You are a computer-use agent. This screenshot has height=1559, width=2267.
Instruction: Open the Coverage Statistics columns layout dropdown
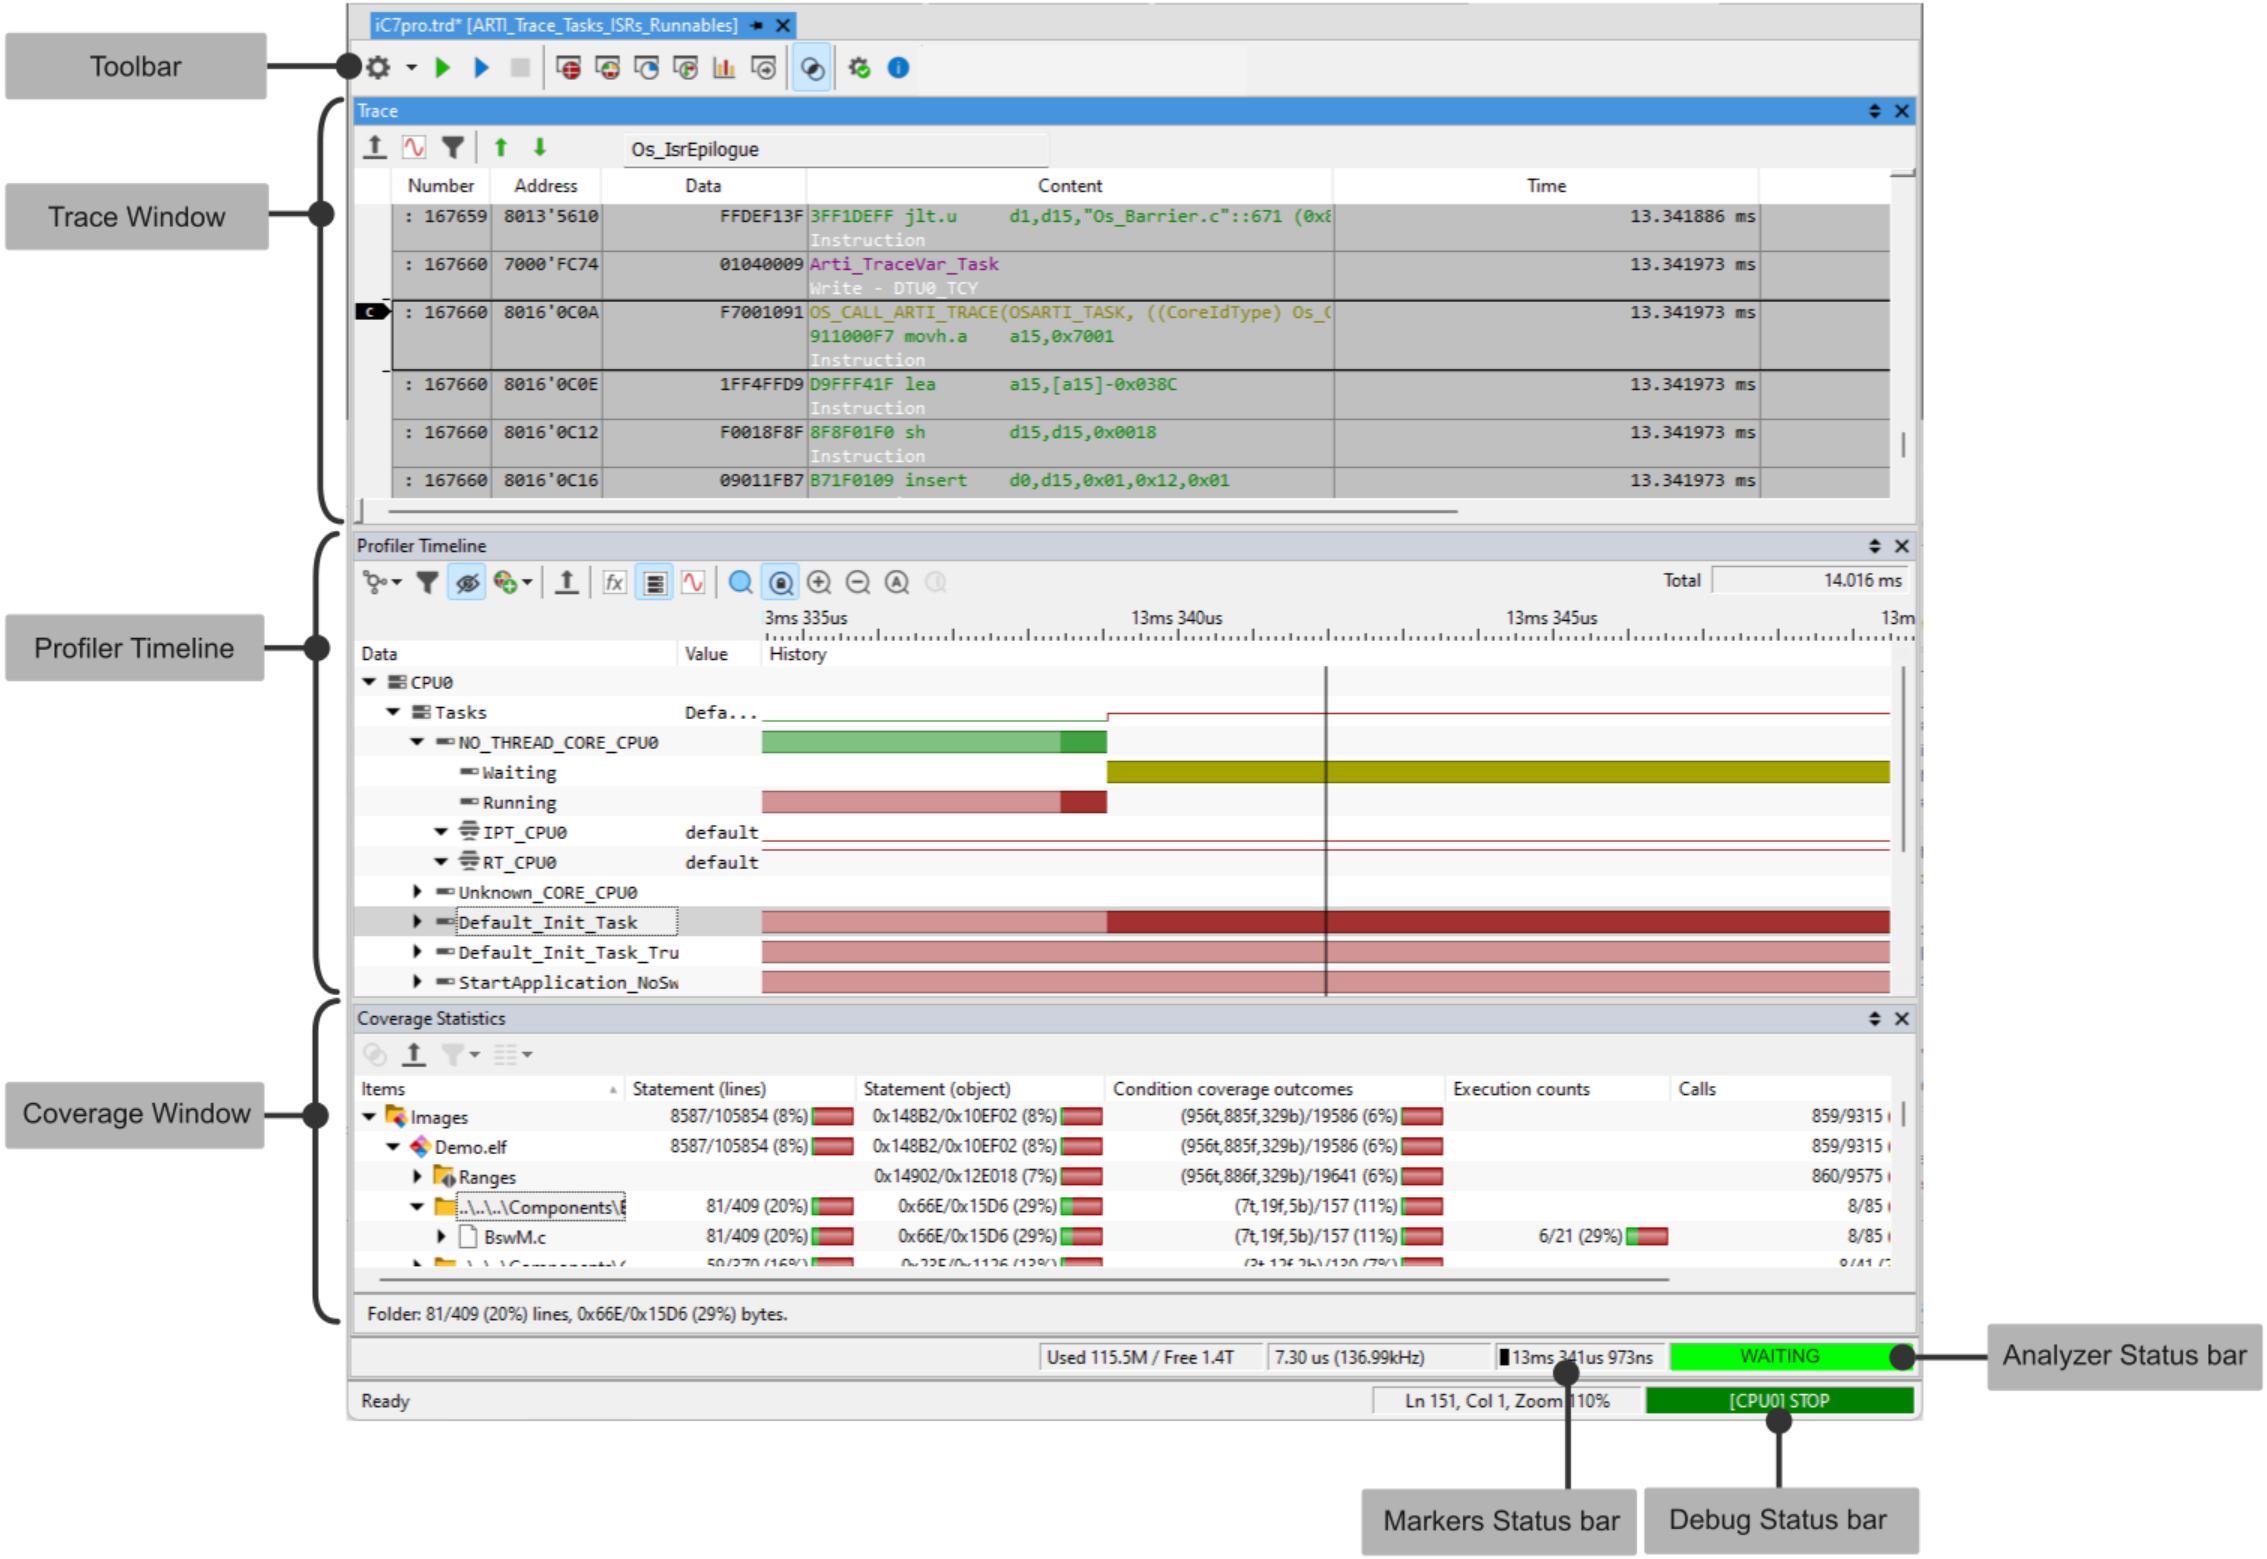(513, 1054)
